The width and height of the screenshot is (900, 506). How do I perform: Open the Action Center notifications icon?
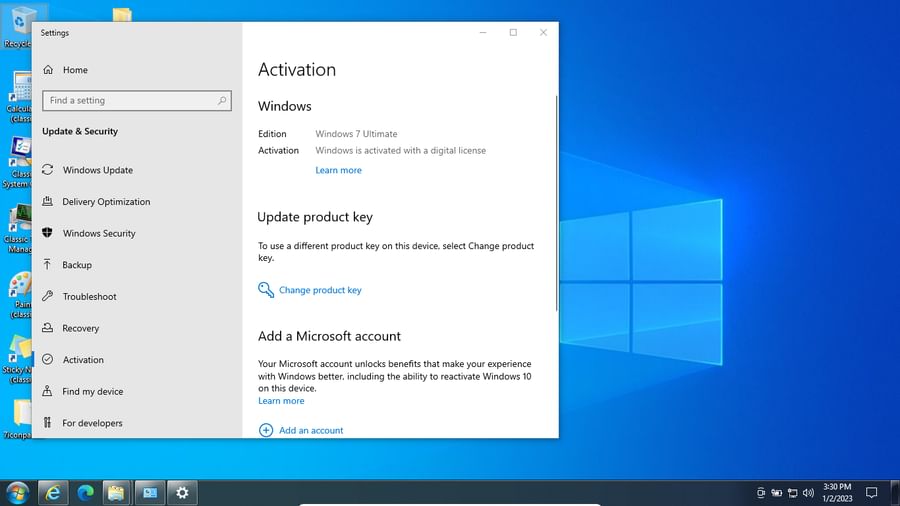tap(871, 492)
